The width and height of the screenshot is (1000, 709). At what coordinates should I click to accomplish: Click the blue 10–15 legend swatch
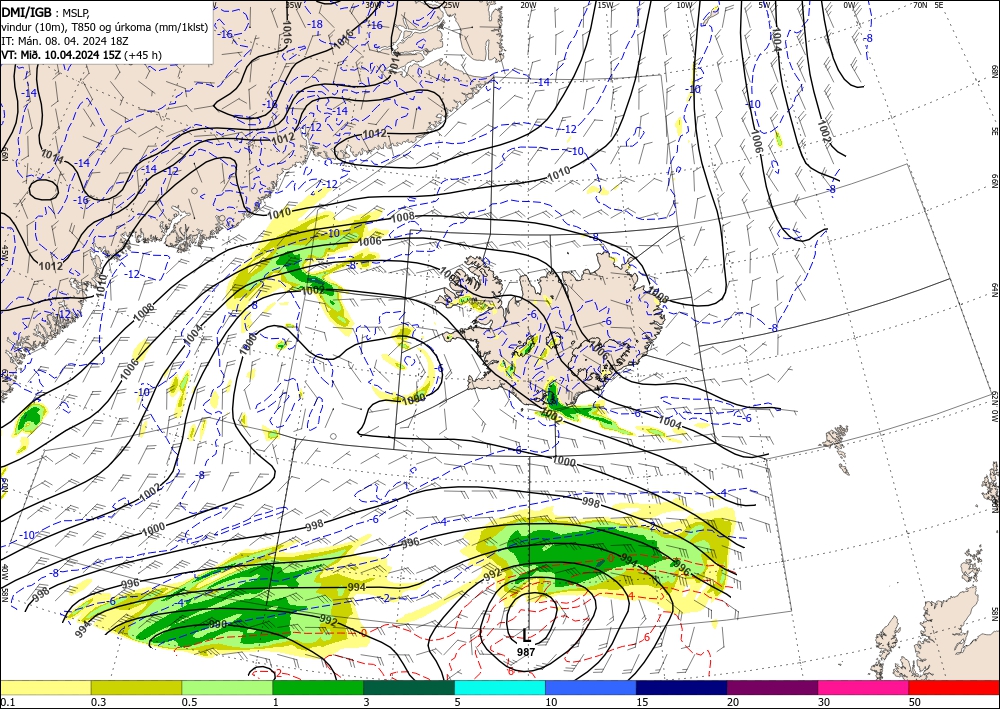(591, 687)
